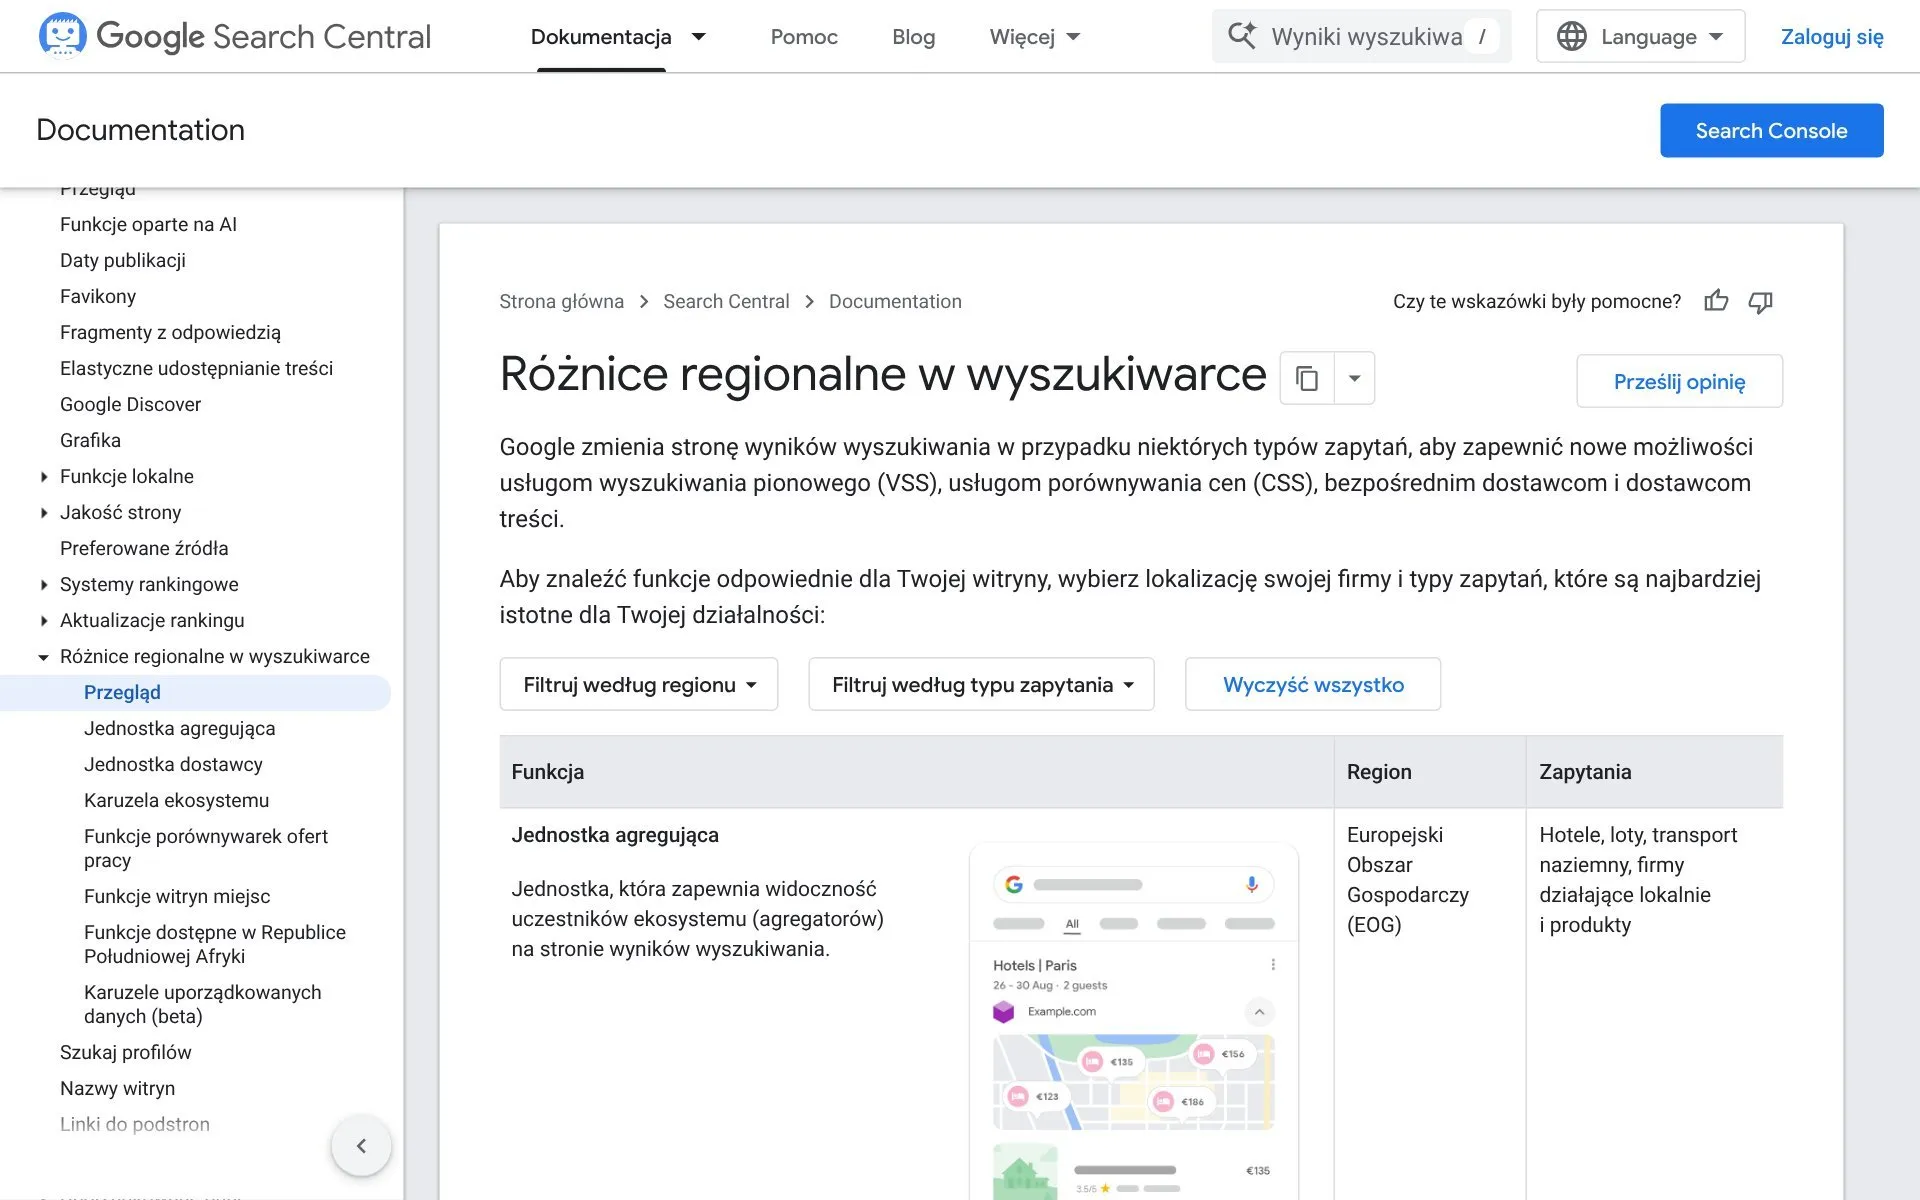The height and width of the screenshot is (1200, 1920).
Task: Select the Dokumentacja tab
Action: [x=601, y=37]
